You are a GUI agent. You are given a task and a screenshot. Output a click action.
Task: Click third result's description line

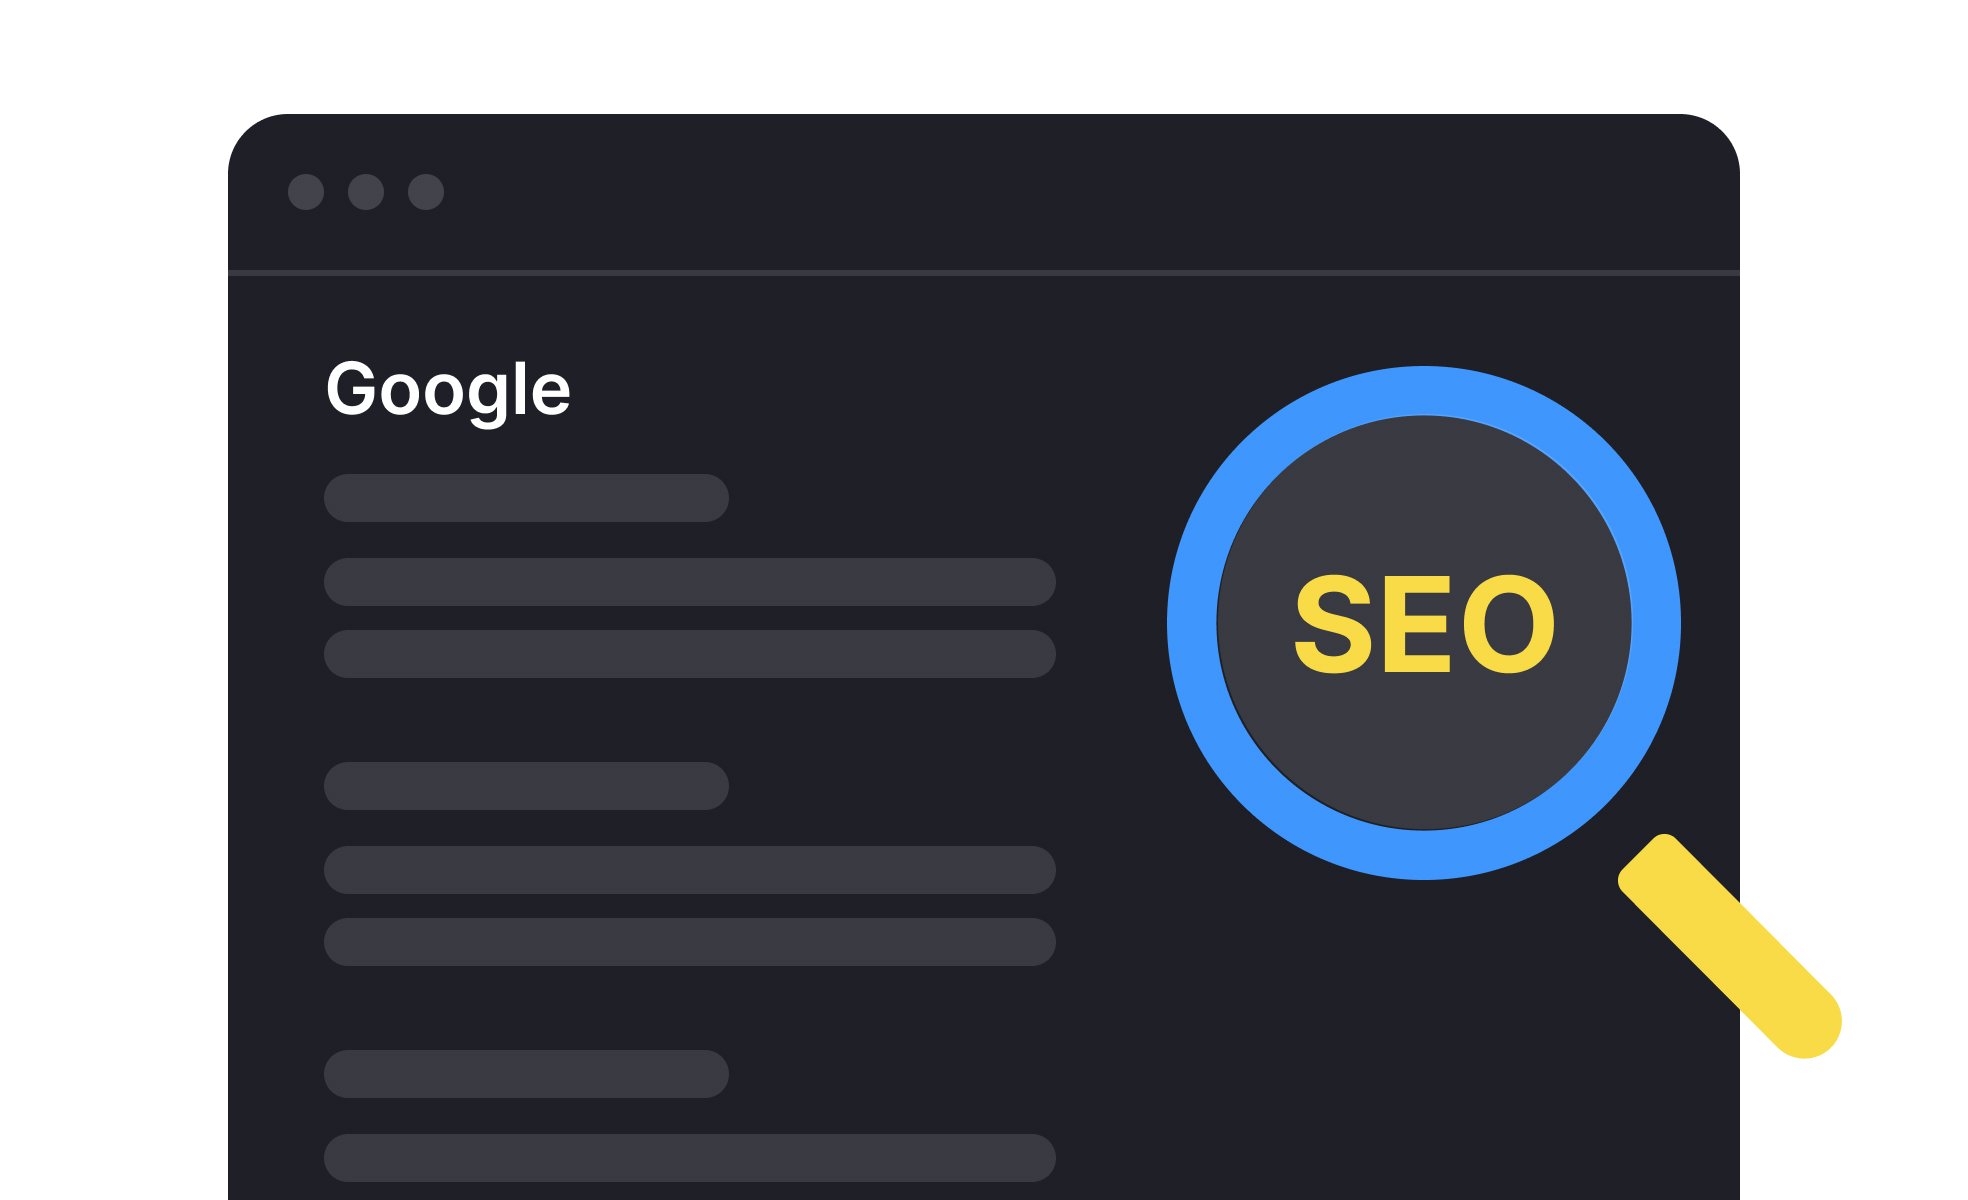(x=690, y=1158)
